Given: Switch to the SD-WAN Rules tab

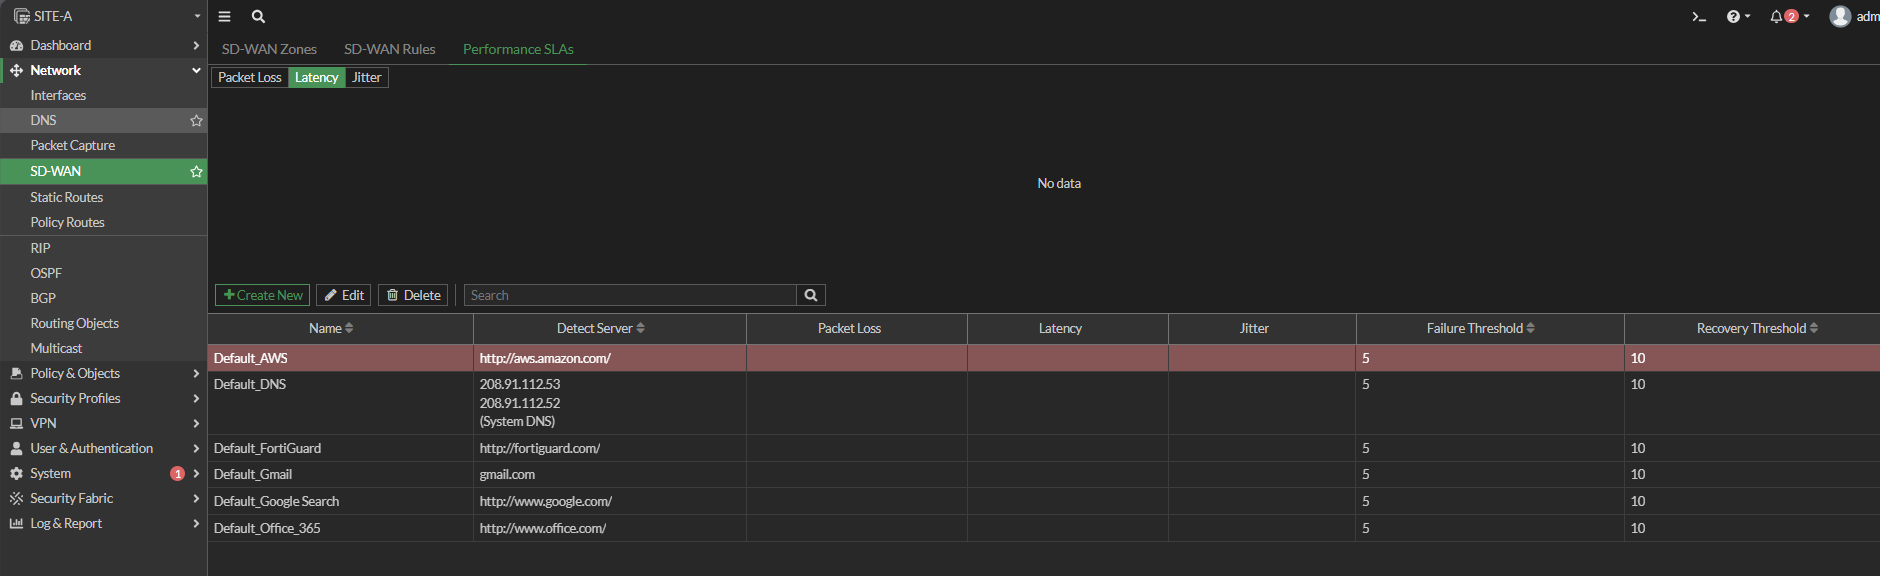Looking at the screenshot, I should point(389,49).
